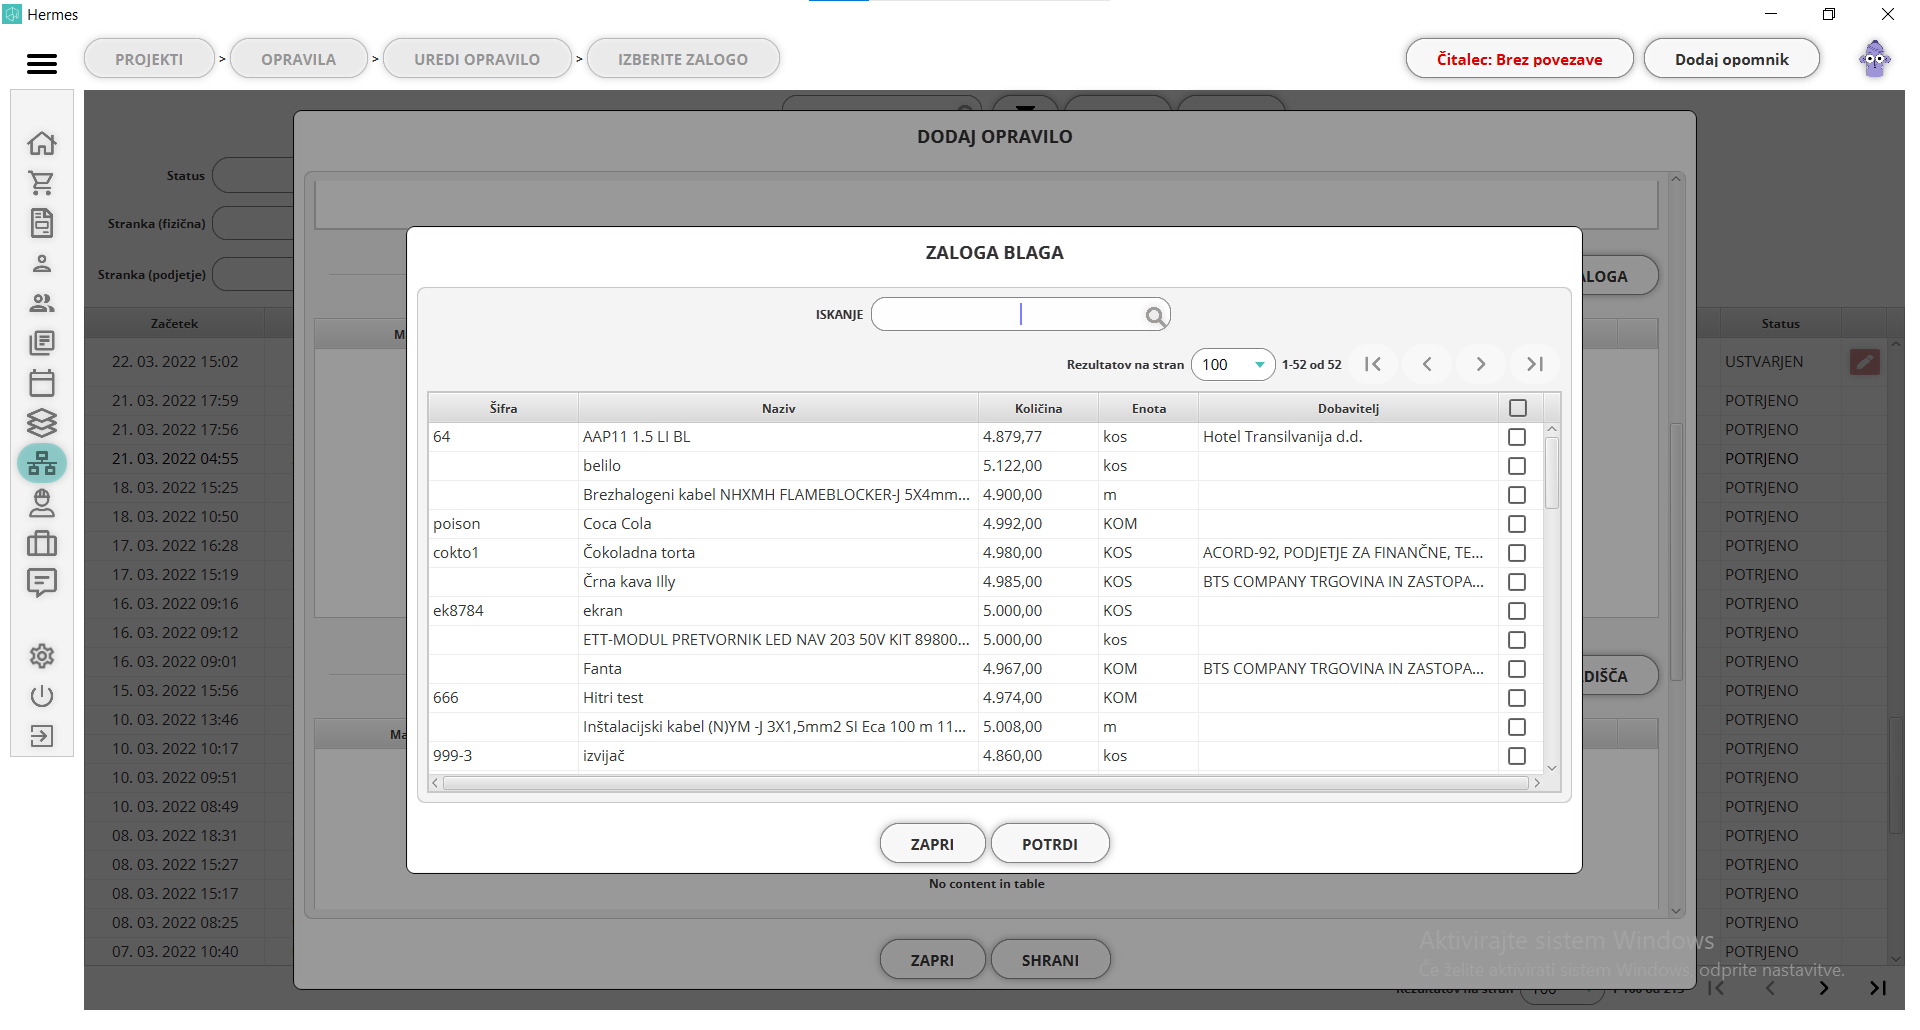Check the box for Črna kava Illy row
The image size is (1920, 1030).
1517,582
